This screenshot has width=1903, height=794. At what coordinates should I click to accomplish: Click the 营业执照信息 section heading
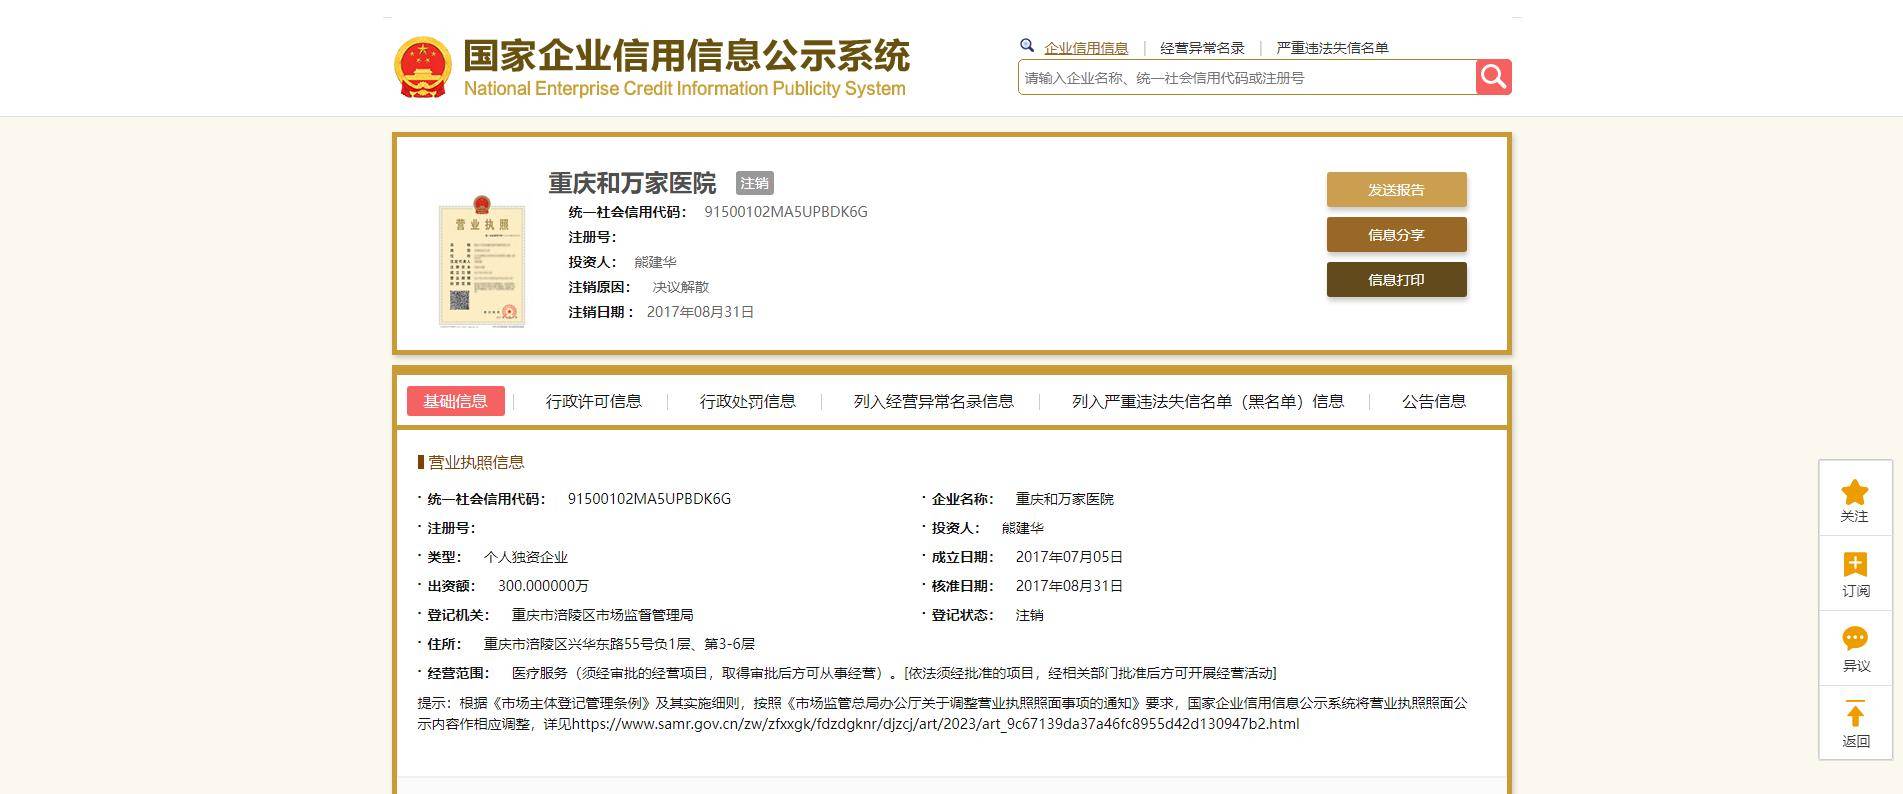[x=476, y=462]
